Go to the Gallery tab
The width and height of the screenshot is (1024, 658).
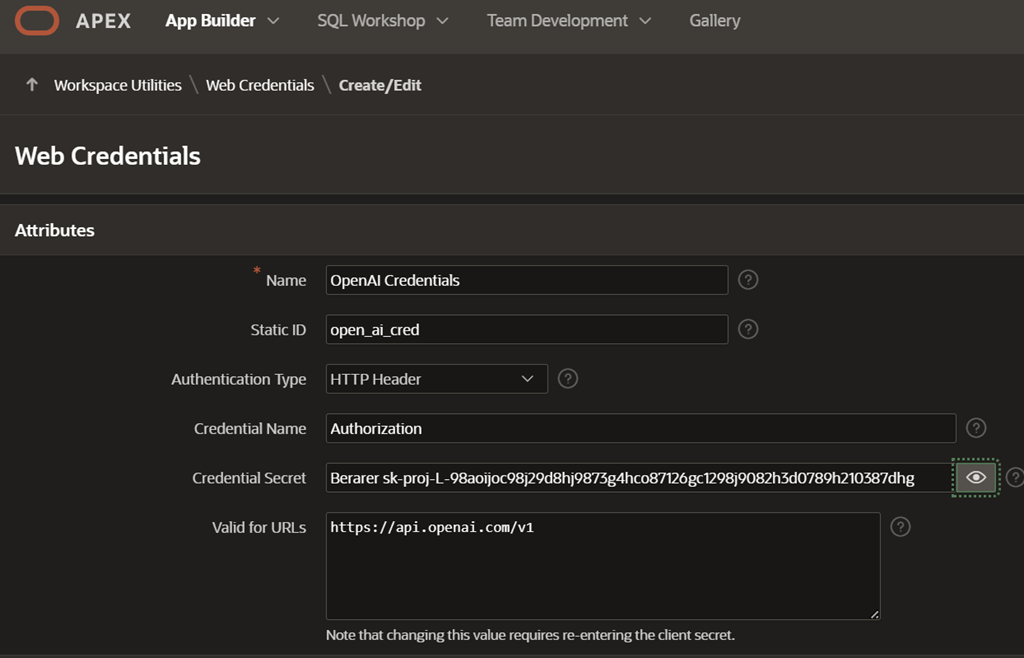(x=714, y=20)
